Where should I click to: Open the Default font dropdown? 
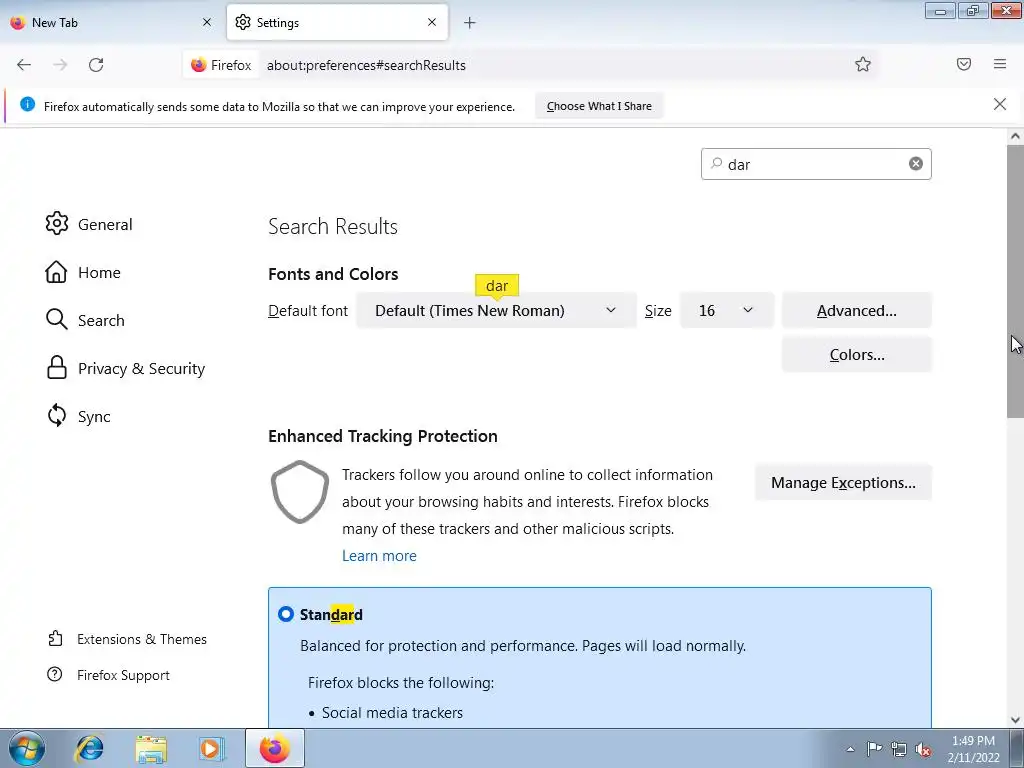[x=496, y=310]
